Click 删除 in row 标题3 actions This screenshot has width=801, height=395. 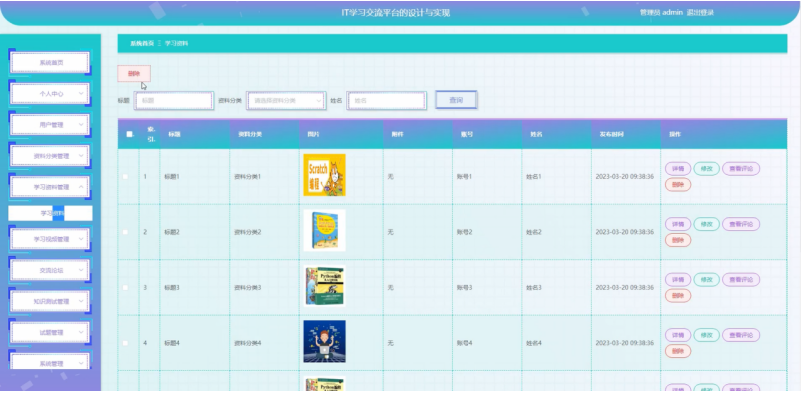click(678, 295)
